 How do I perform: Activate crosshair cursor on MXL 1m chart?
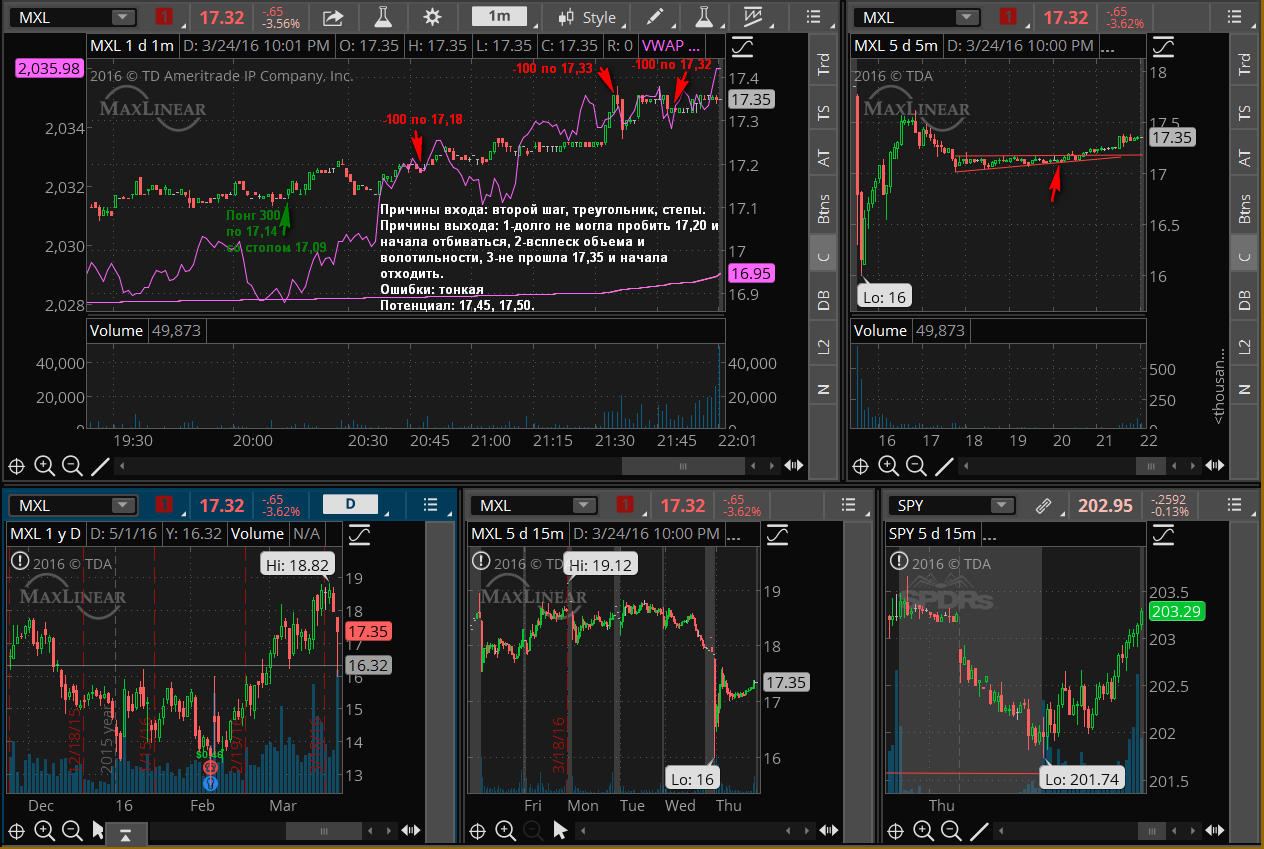click(16, 465)
